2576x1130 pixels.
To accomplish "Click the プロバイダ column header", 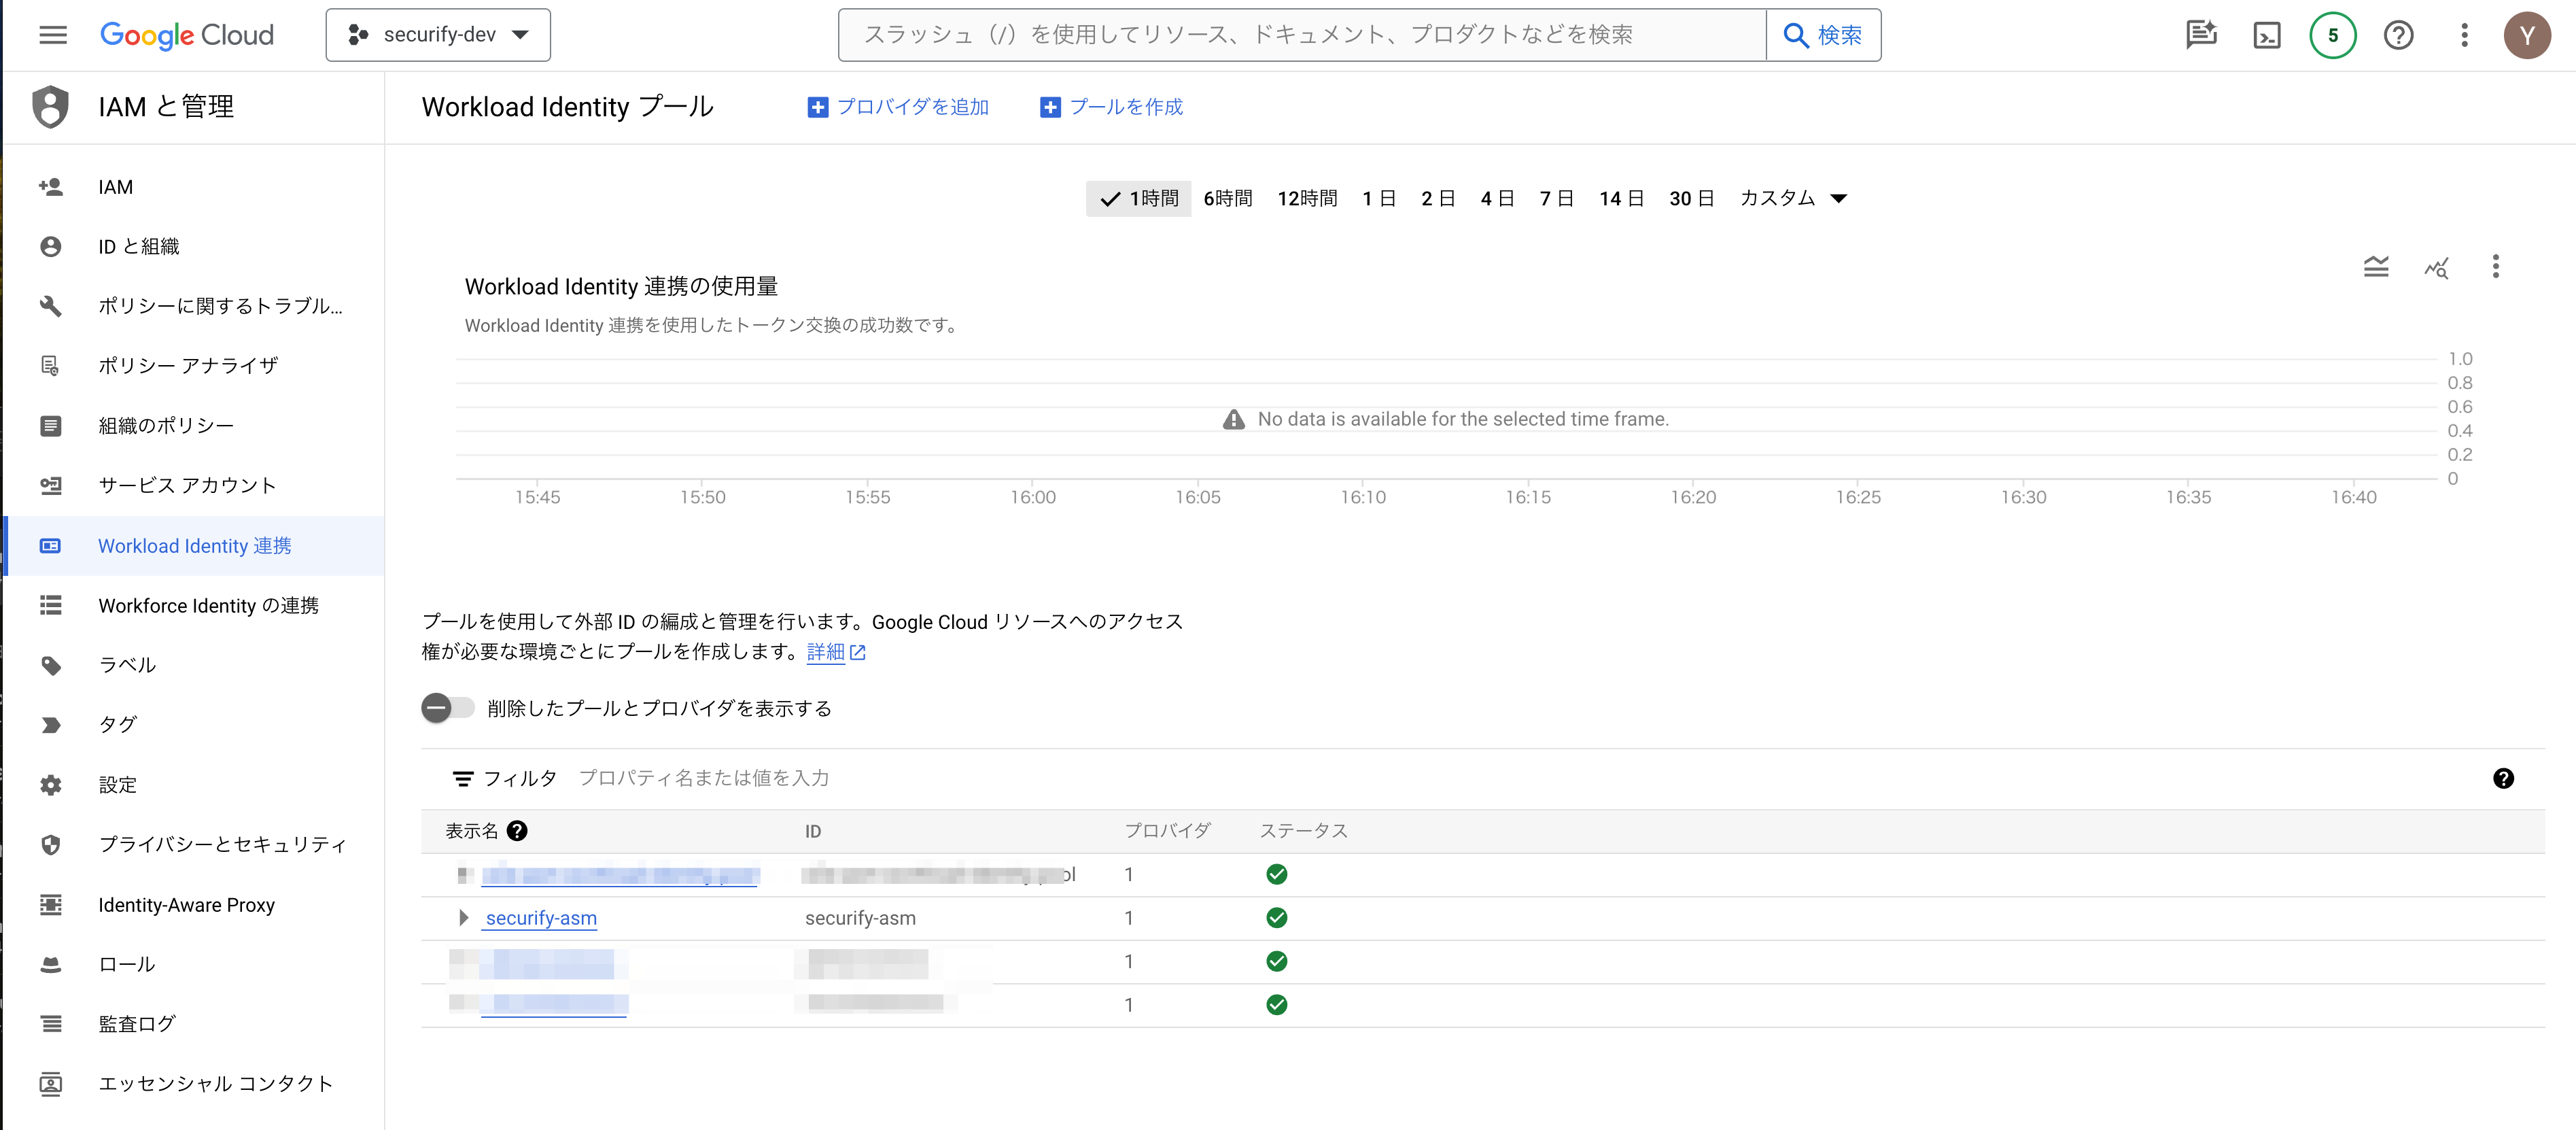I will 1167,831.
